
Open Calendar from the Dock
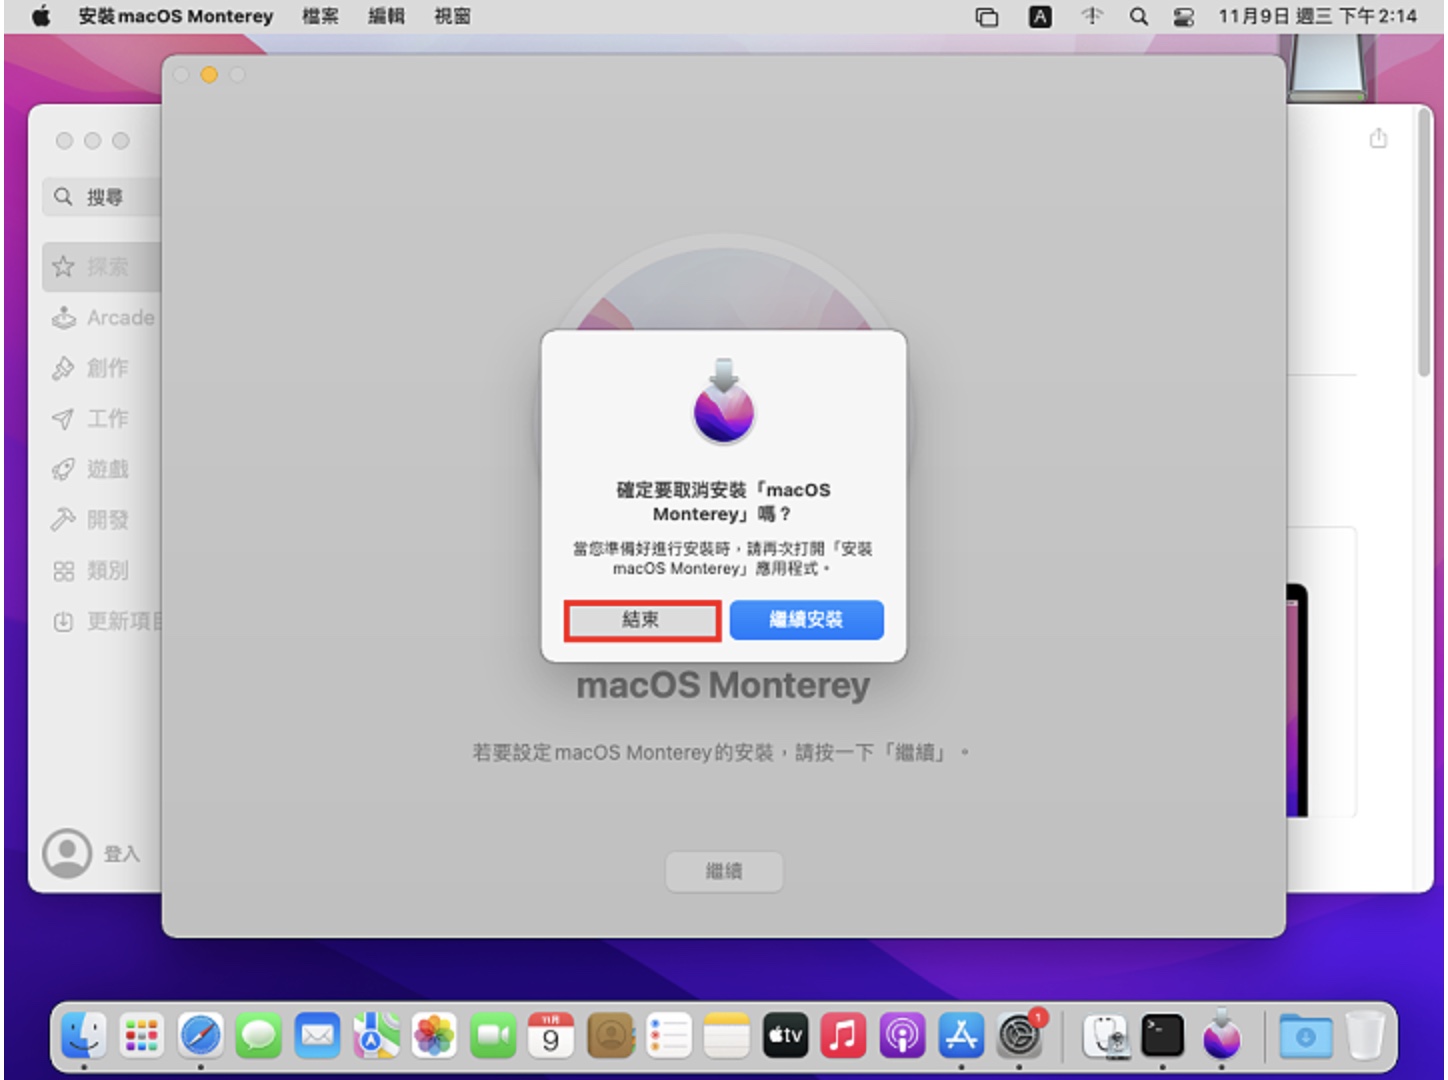tap(551, 1035)
